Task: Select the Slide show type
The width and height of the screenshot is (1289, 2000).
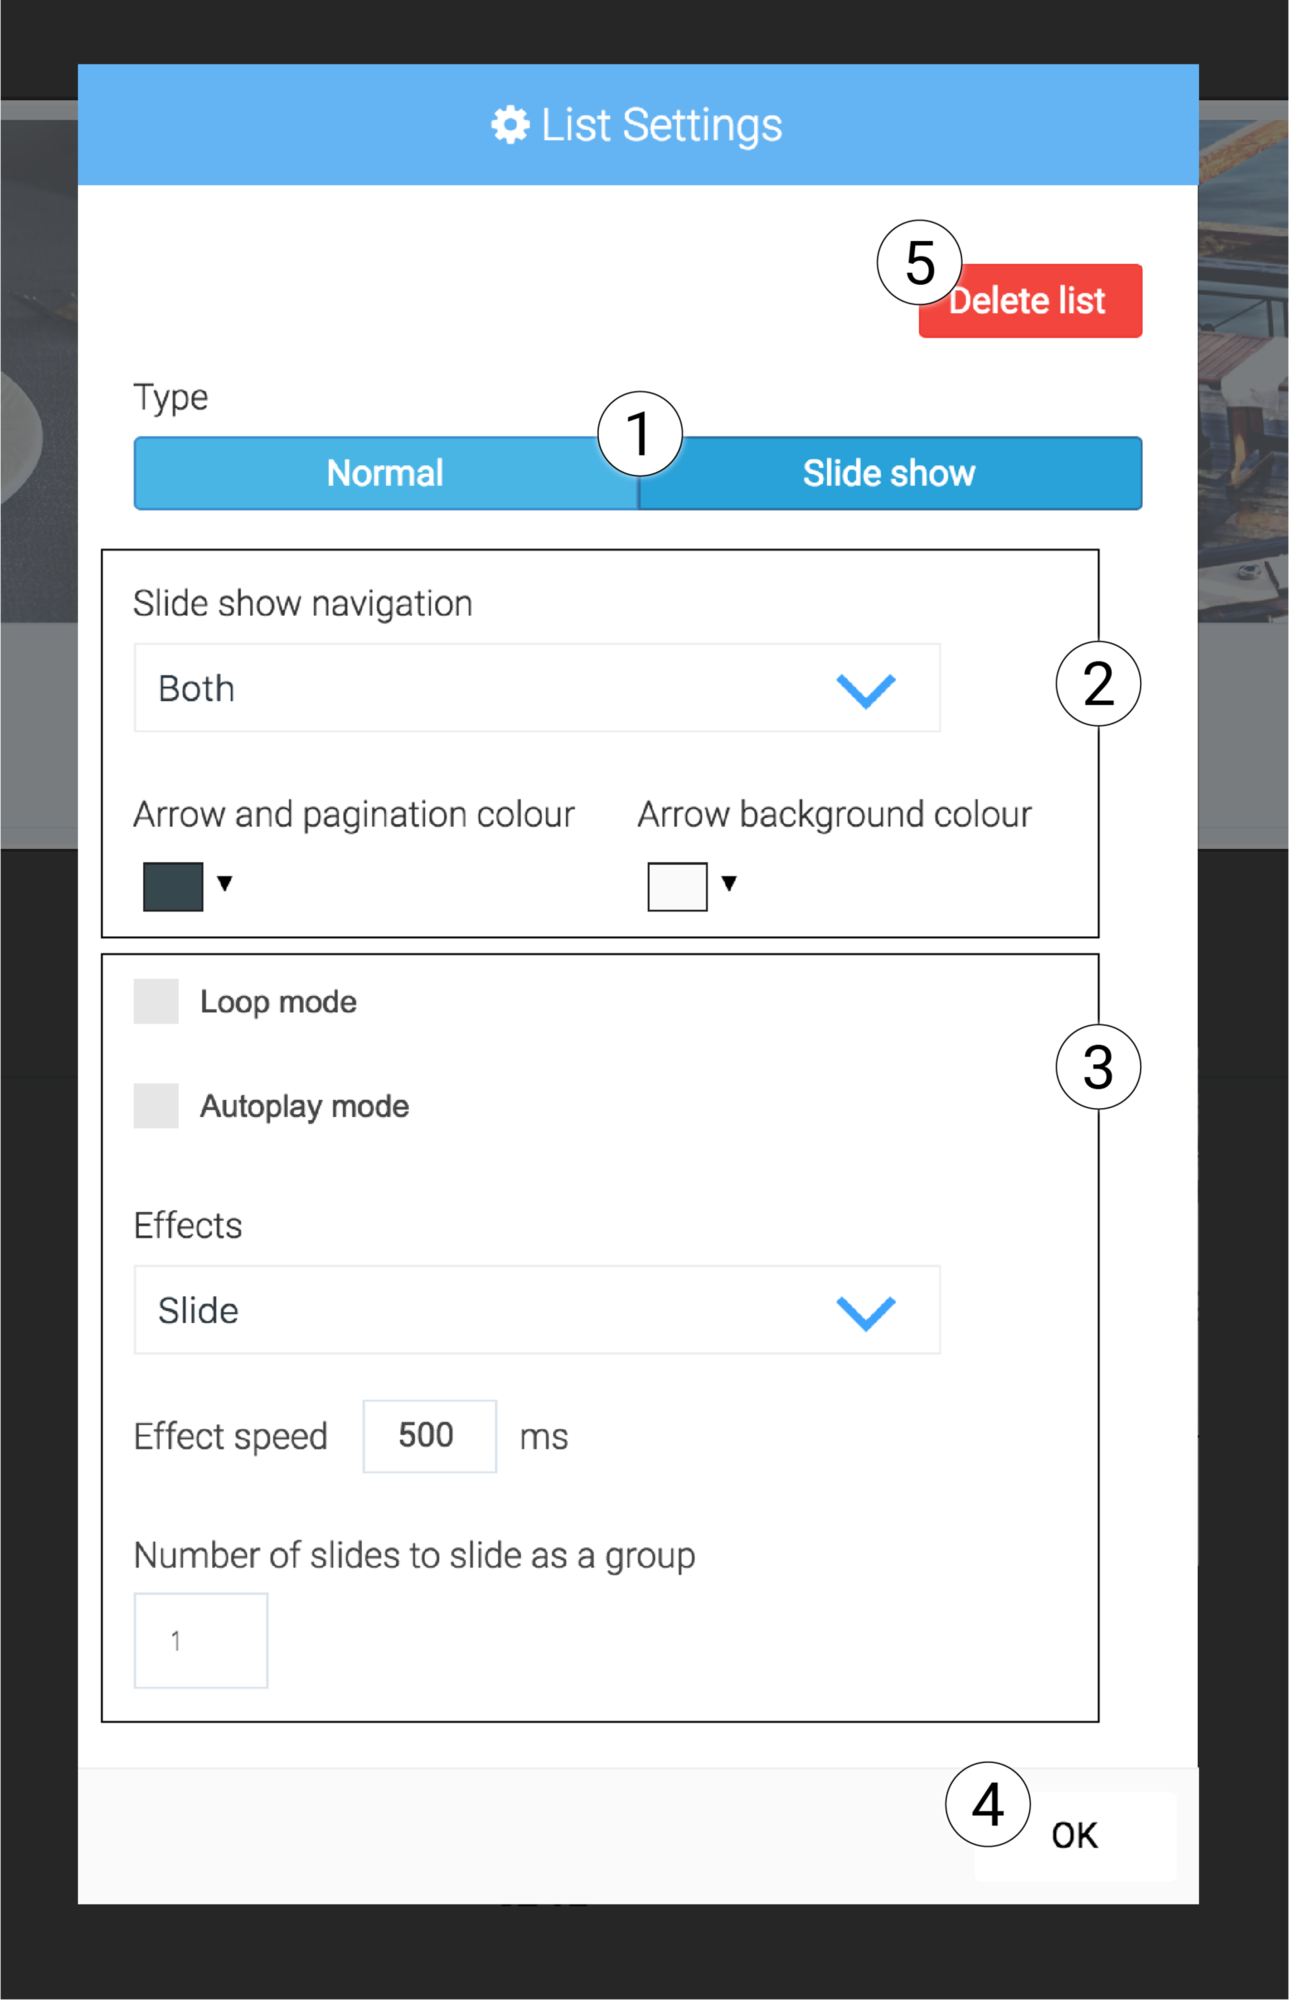Action: point(888,472)
